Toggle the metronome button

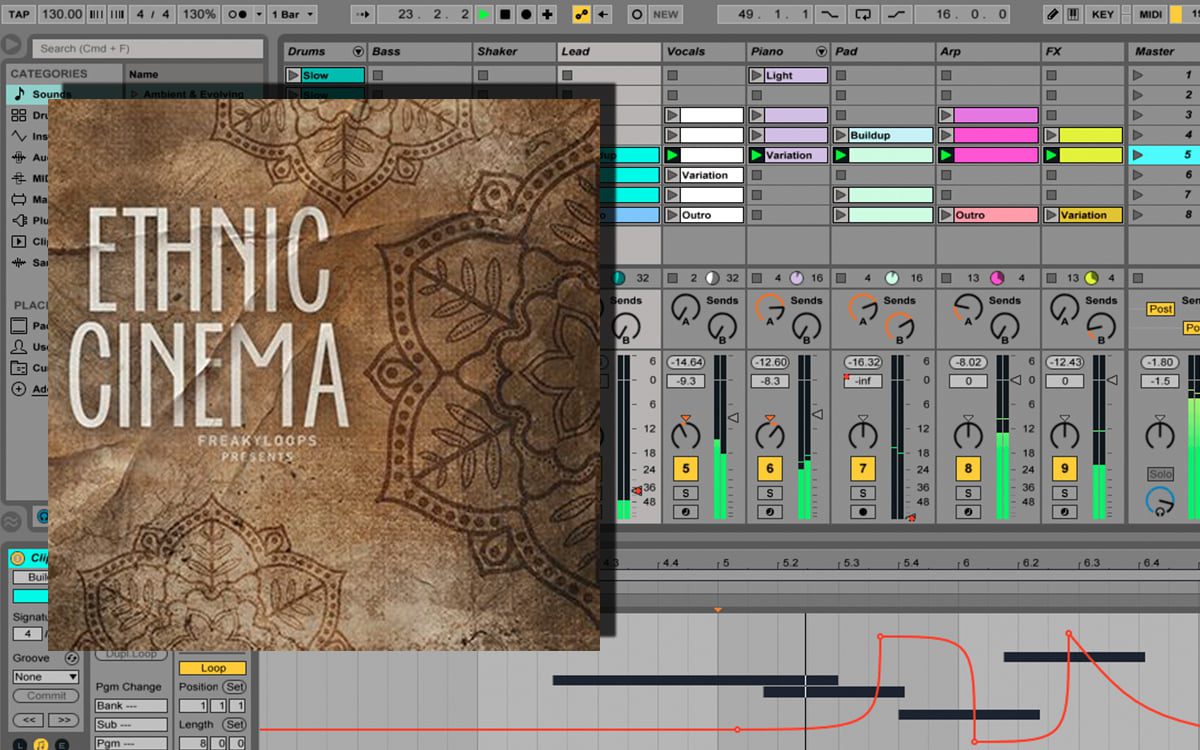point(239,14)
